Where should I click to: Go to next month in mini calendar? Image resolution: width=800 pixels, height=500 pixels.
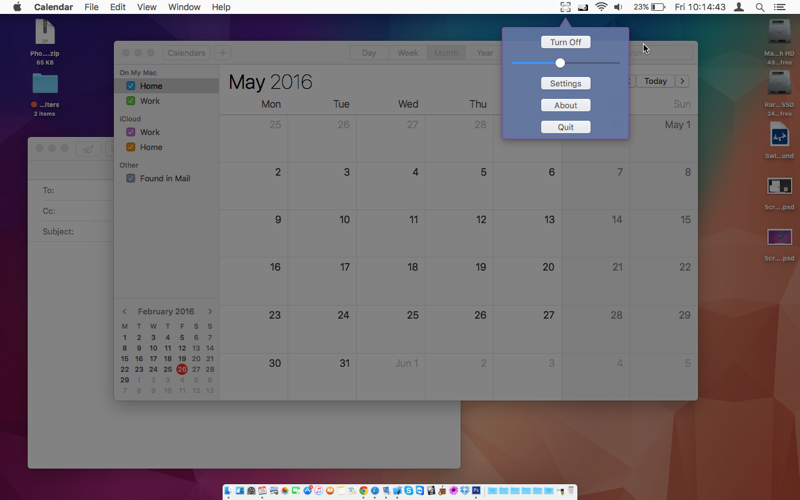tap(210, 311)
